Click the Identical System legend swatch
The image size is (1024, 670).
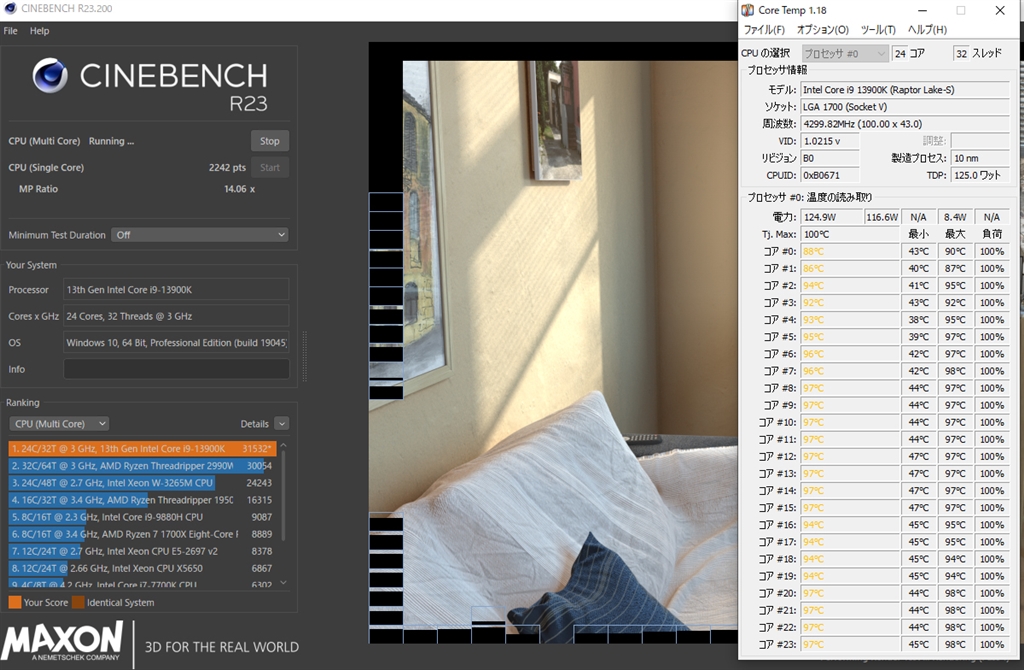point(78,602)
